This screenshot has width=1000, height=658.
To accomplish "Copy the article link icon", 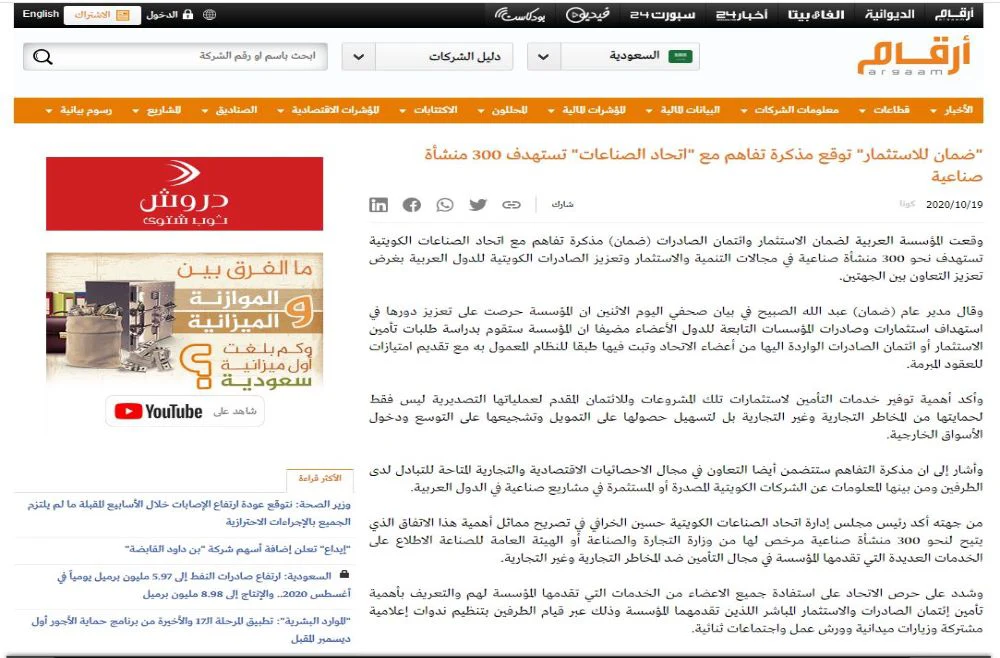I will click(x=511, y=205).
